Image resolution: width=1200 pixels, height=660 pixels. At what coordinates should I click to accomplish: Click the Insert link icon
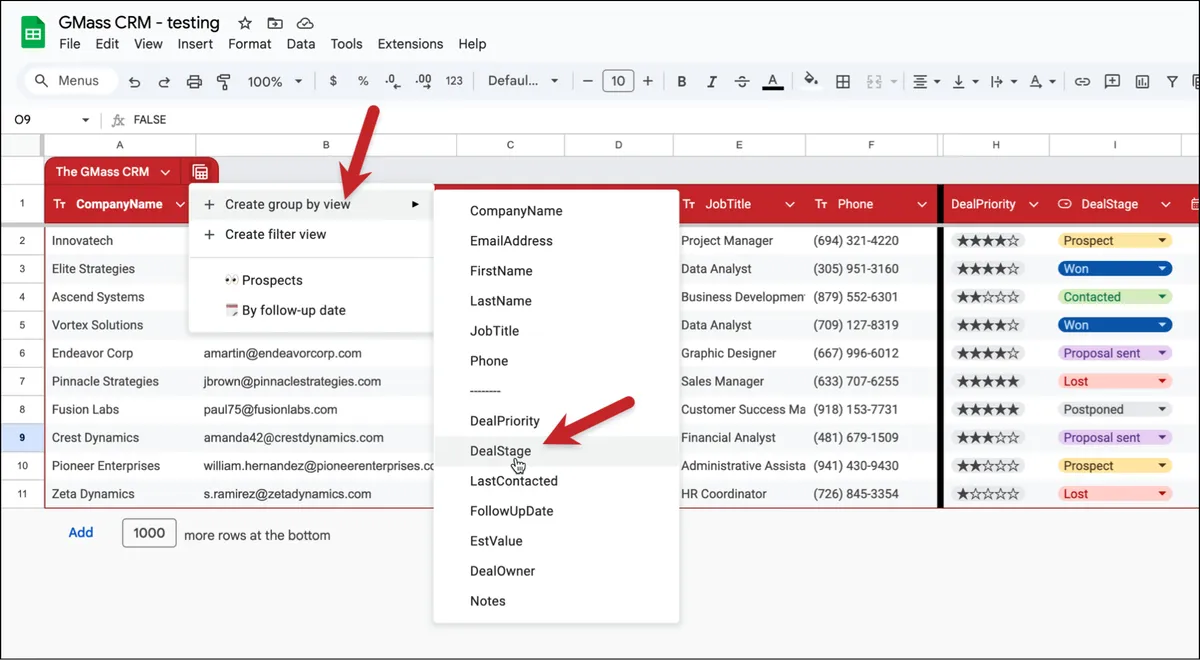click(1082, 82)
